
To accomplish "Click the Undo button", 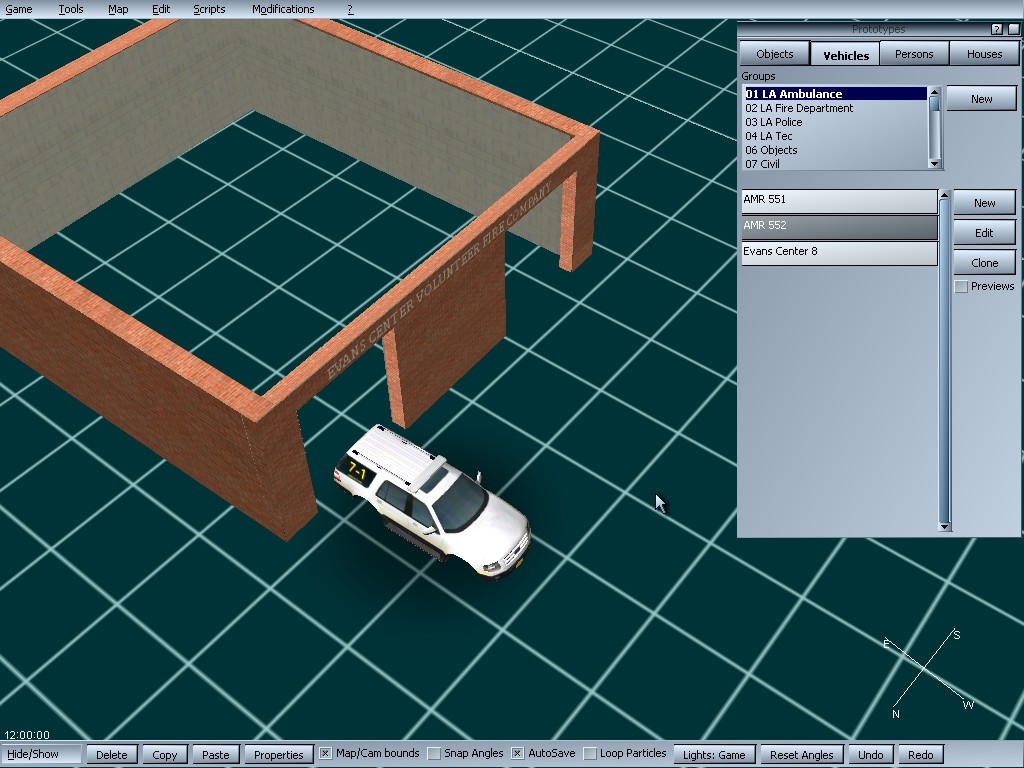I will tap(871, 754).
